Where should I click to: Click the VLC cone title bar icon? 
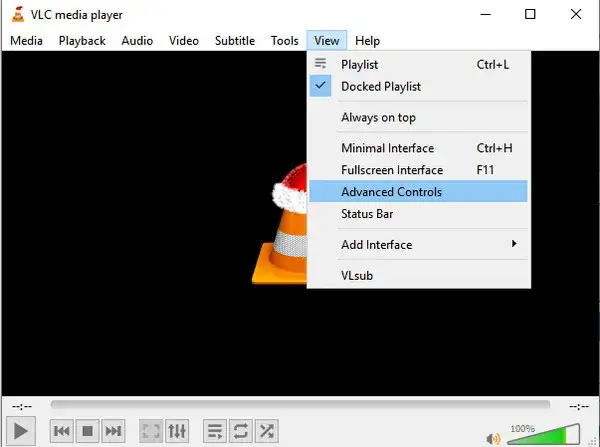pos(18,15)
